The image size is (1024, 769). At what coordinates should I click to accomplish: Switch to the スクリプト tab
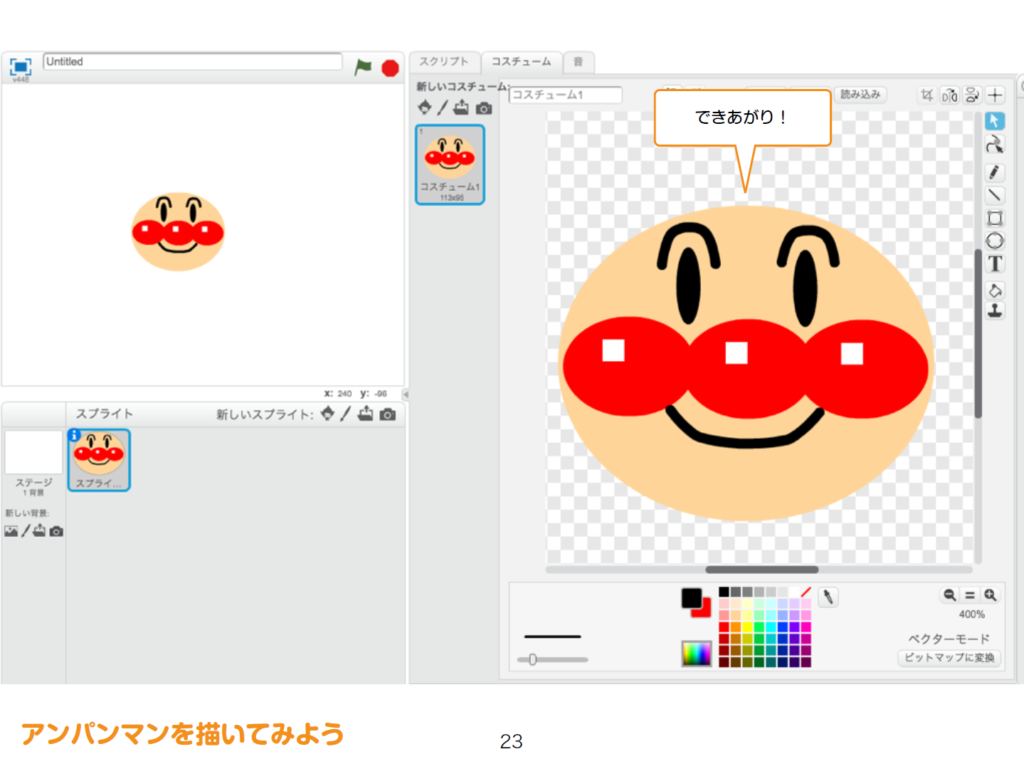[x=444, y=62]
